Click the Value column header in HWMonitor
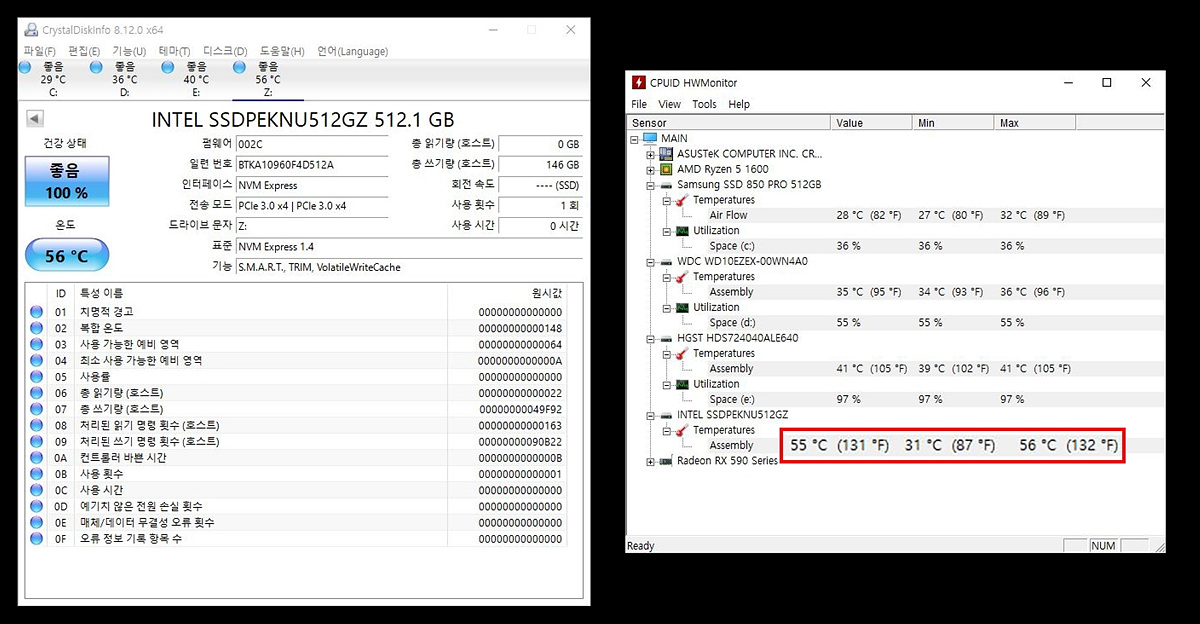Image resolution: width=1200 pixels, height=624 pixels. click(872, 123)
